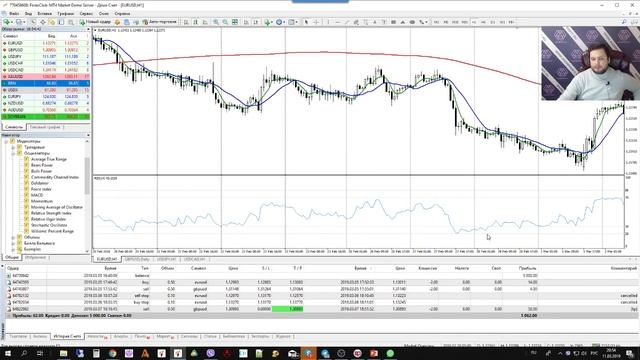Image resolution: width=640 pixels, height=360 pixels.
Task: Select Relative Strength Index indicator
Action: 51,213
